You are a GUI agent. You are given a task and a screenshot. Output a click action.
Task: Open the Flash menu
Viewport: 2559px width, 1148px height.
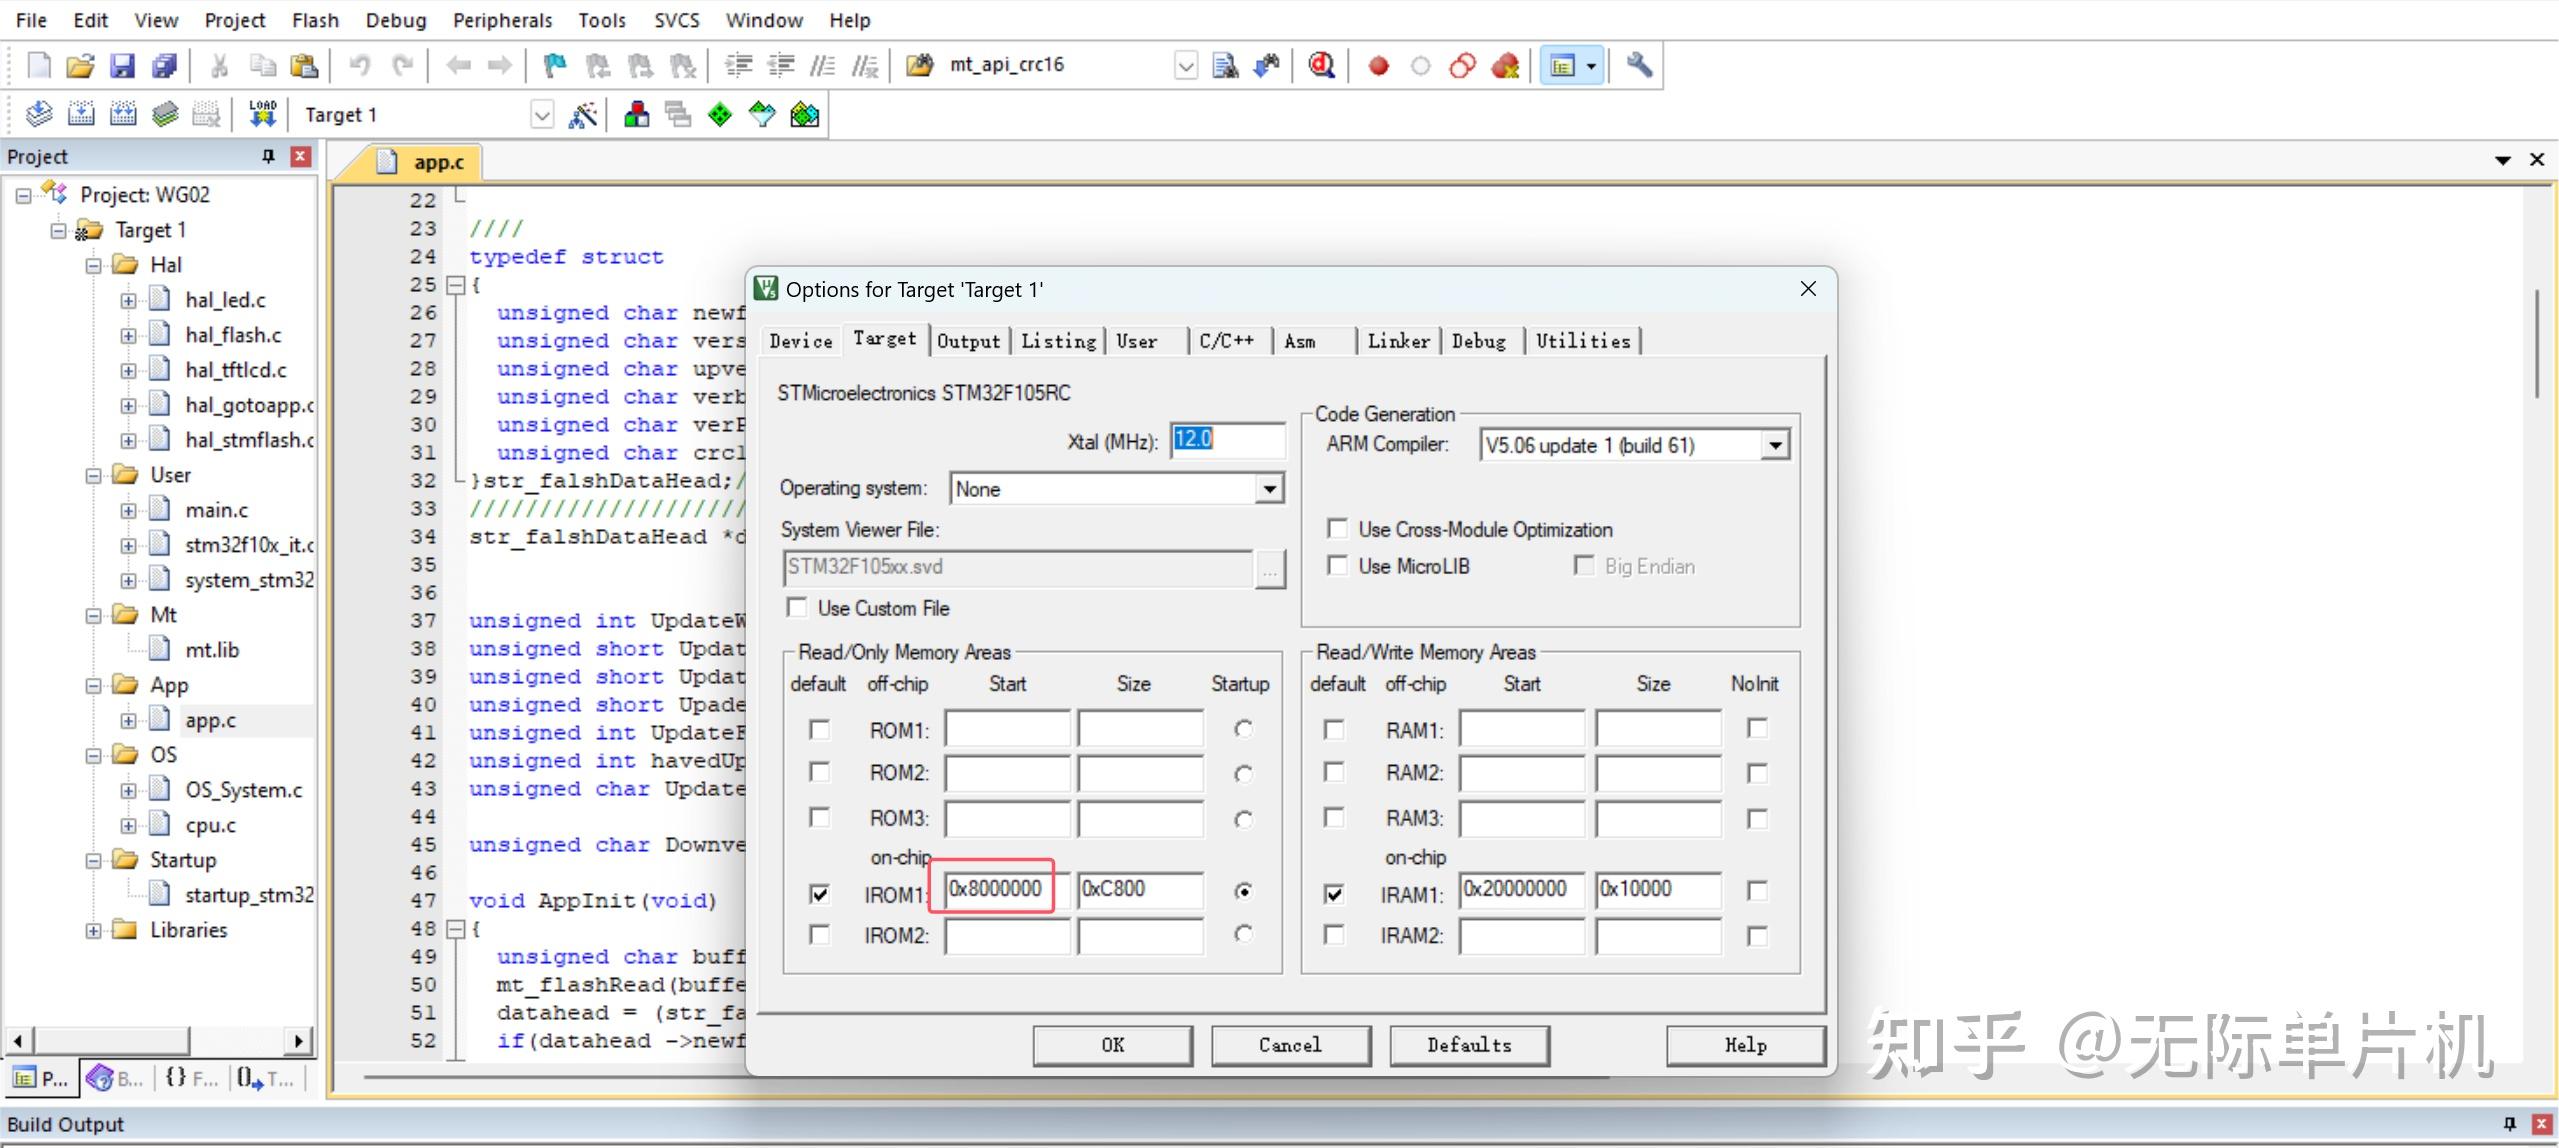pyautogui.click(x=315, y=20)
